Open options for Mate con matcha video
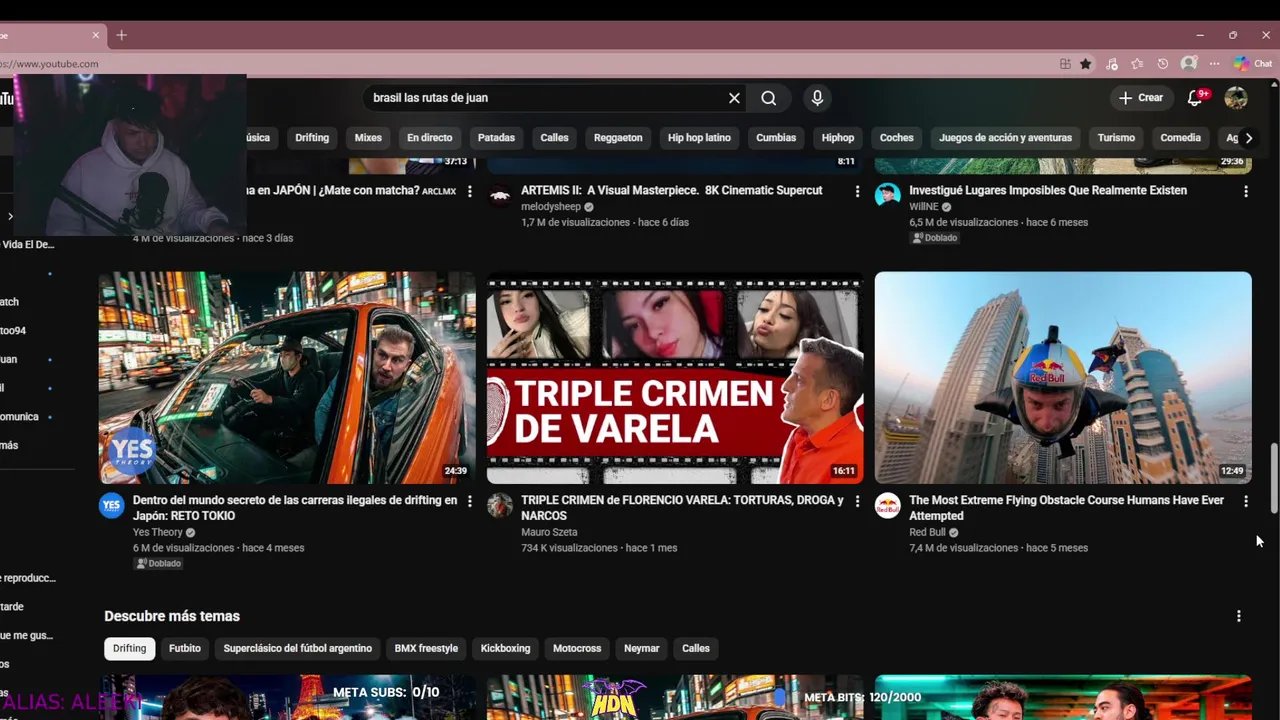1280x720 pixels. pyautogui.click(x=469, y=191)
